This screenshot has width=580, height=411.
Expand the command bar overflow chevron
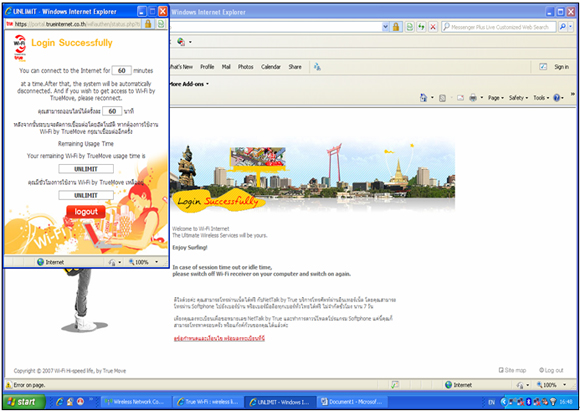(573, 94)
